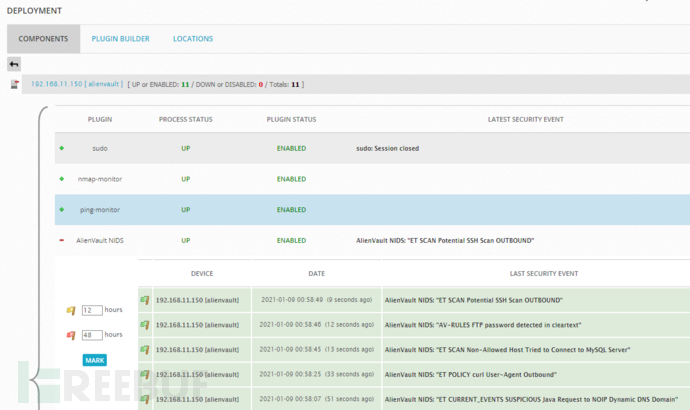Click the green flag on curl User-Agent row
690x410 pixels.
click(145, 374)
